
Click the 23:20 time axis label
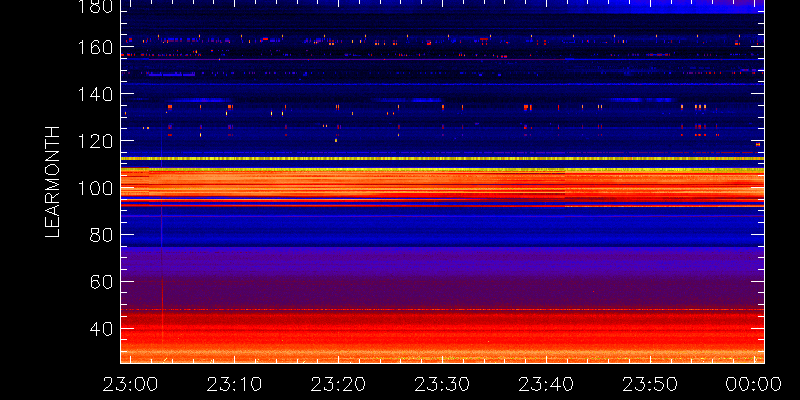pyautogui.click(x=338, y=385)
